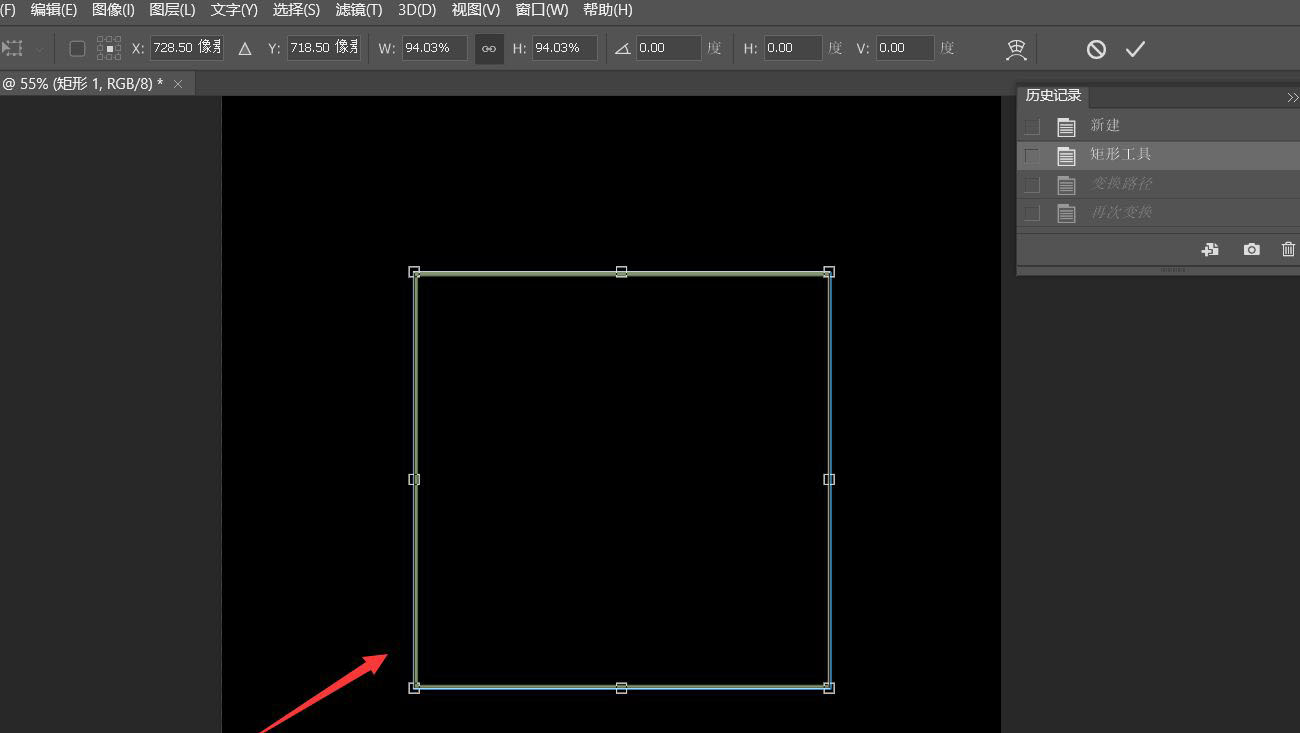Click the H height percentage field

[565, 48]
